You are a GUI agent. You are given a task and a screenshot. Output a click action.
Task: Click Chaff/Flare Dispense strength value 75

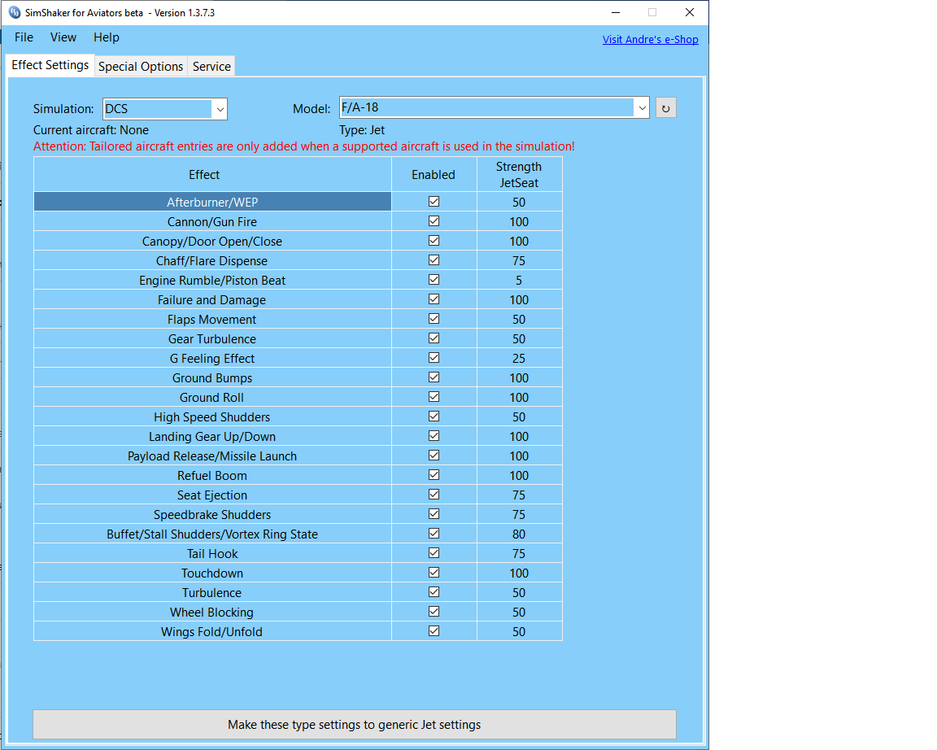tap(519, 261)
